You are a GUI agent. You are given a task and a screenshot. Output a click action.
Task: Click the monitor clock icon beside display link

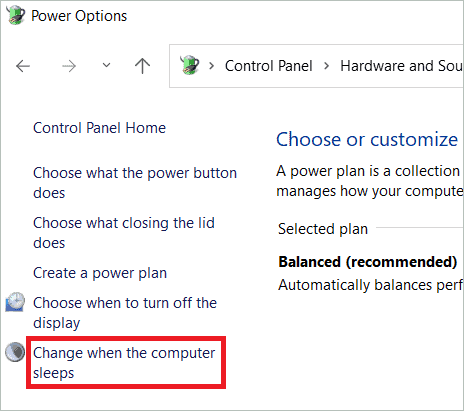[x=15, y=302]
